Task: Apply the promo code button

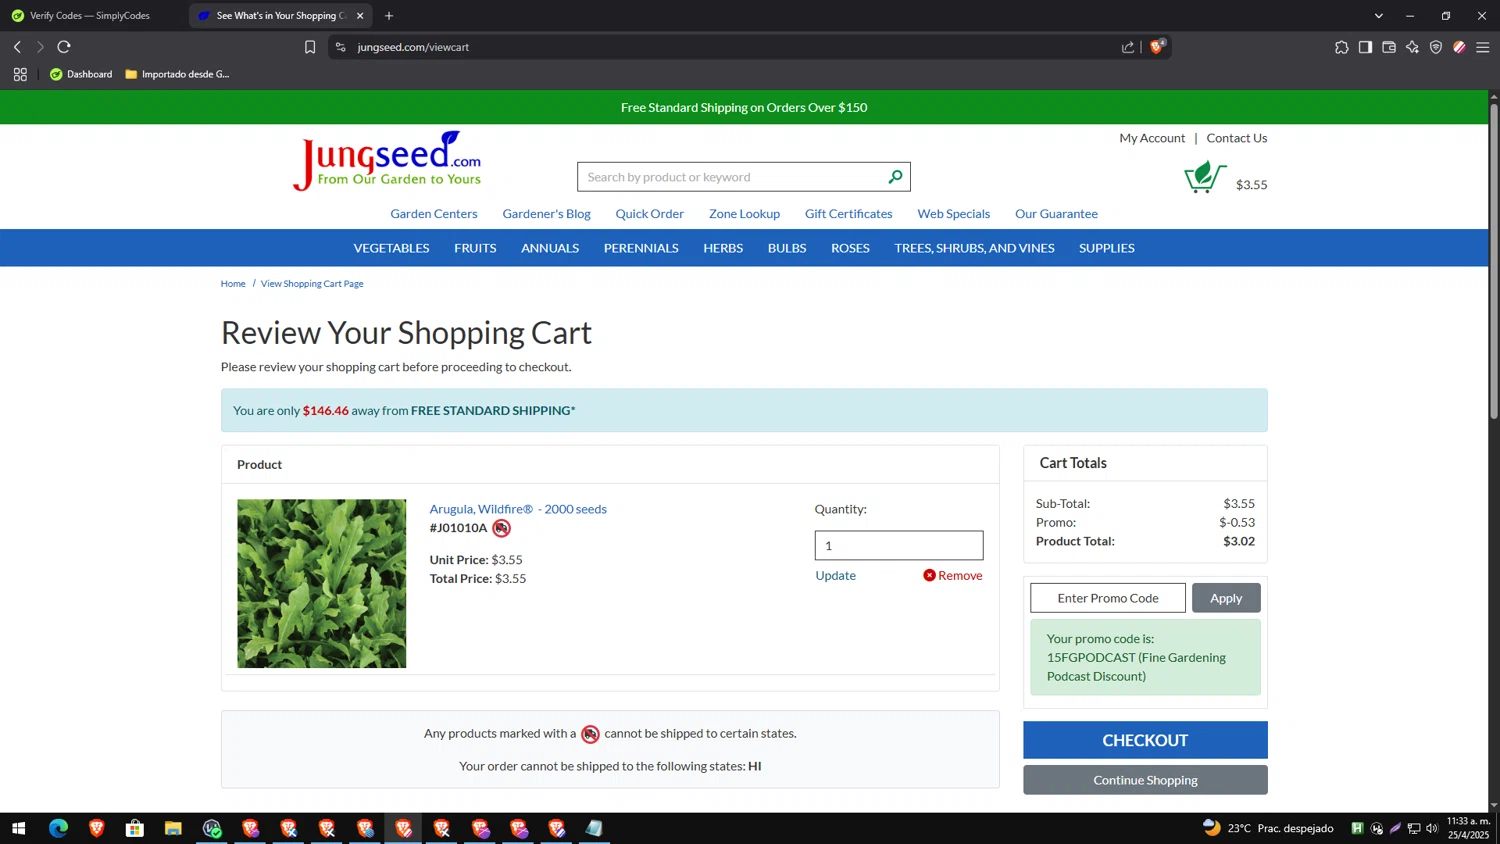Action: (x=1226, y=598)
